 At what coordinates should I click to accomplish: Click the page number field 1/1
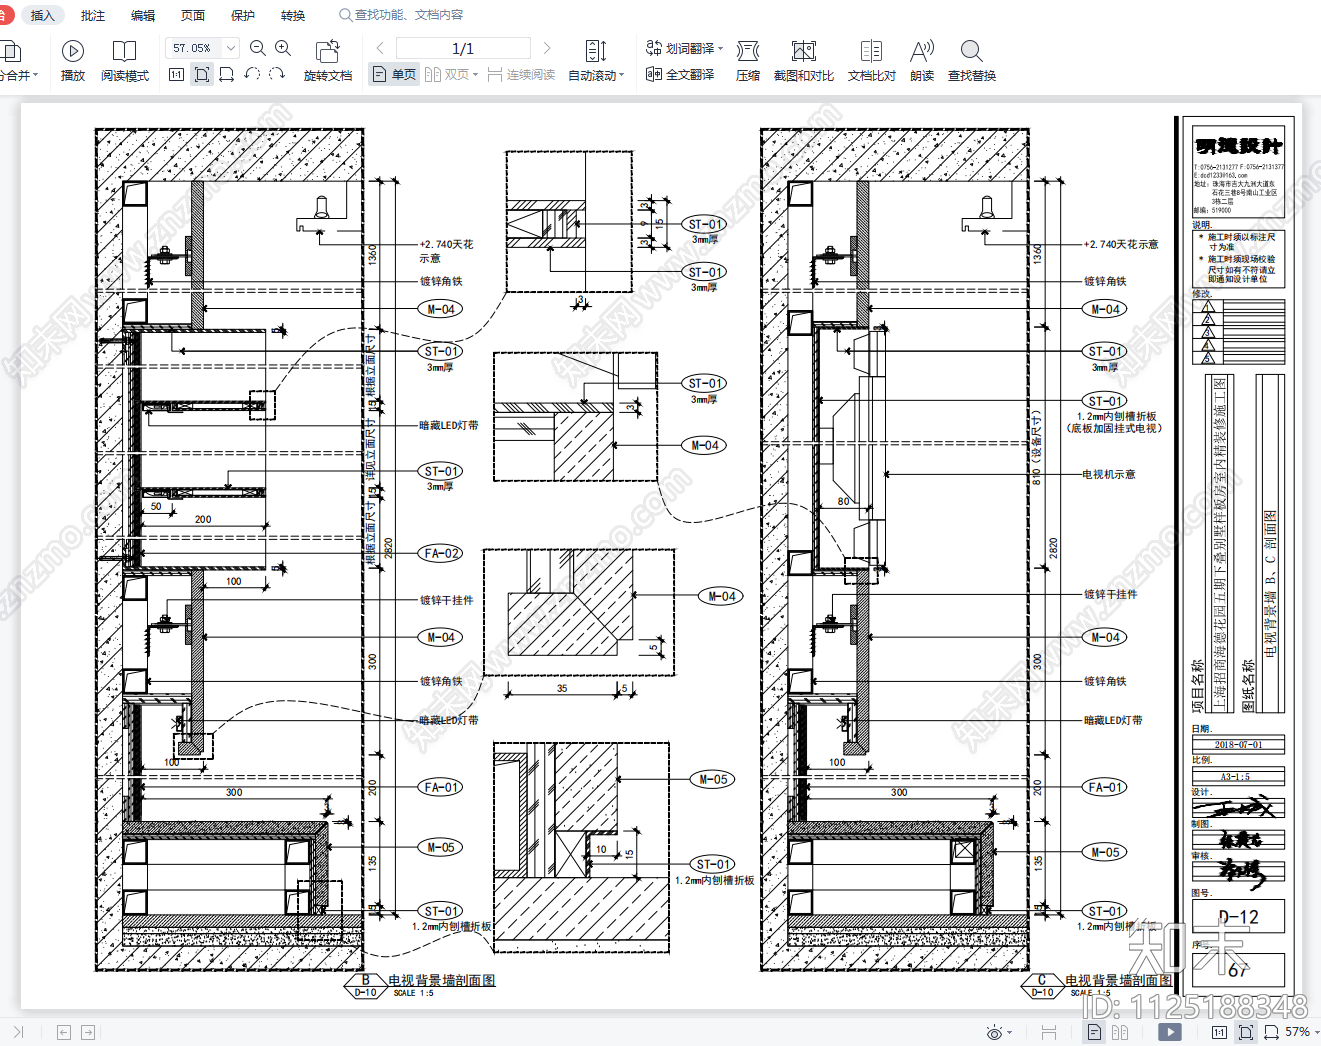[x=463, y=48]
